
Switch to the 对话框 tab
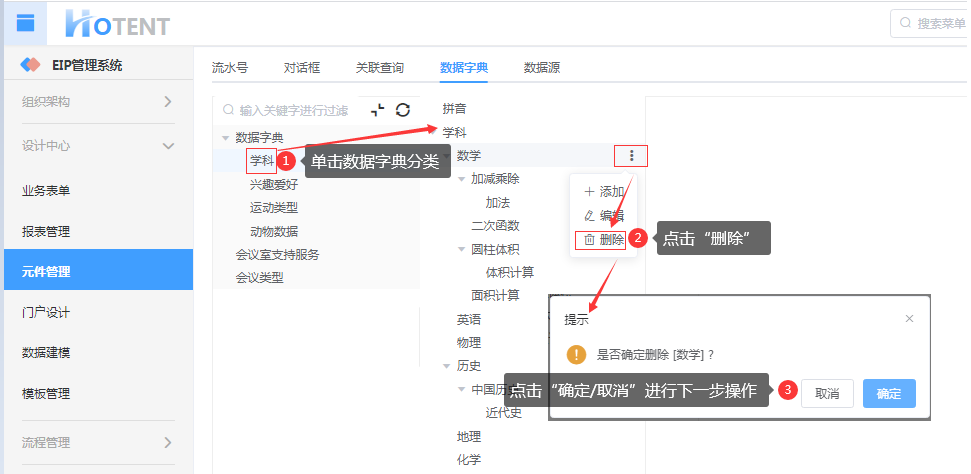click(302, 68)
